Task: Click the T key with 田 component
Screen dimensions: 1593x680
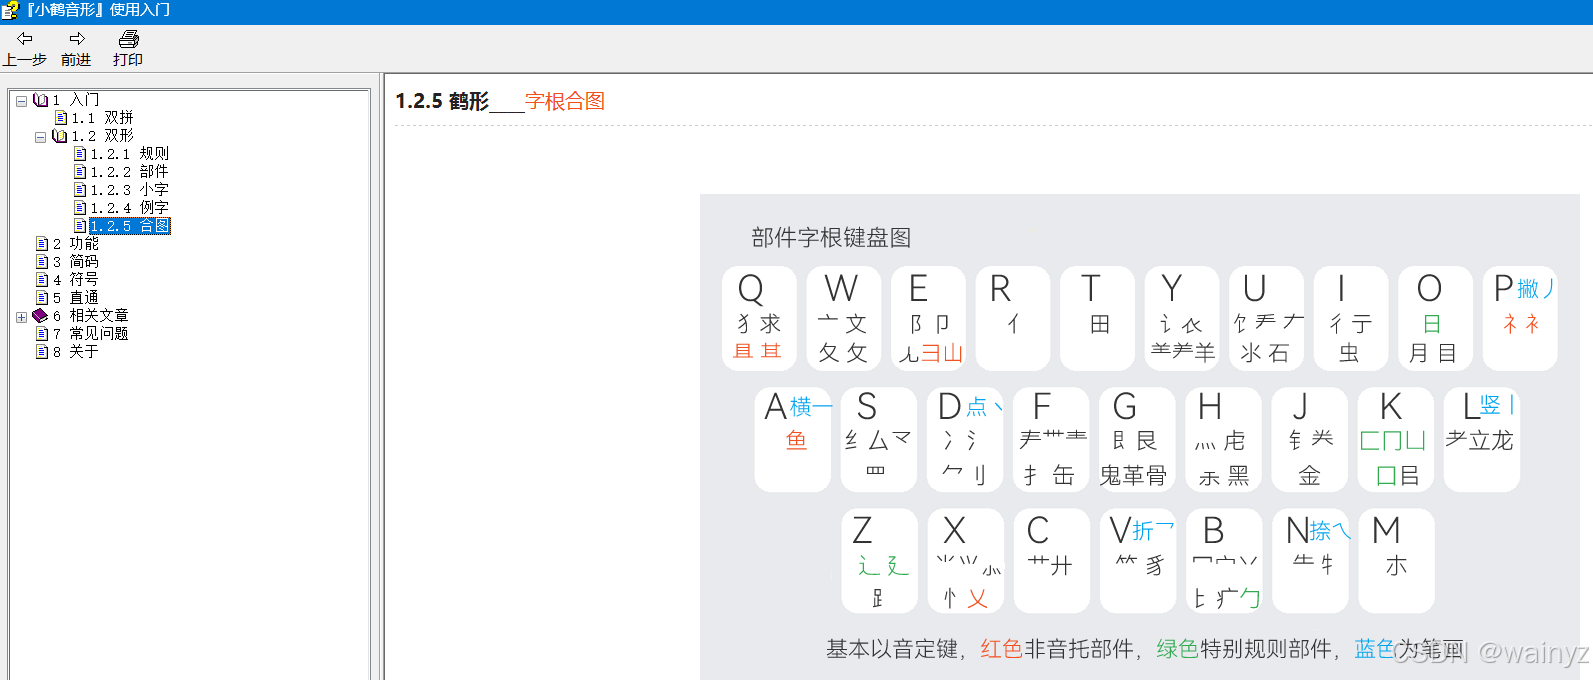Action: coord(1097,318)
